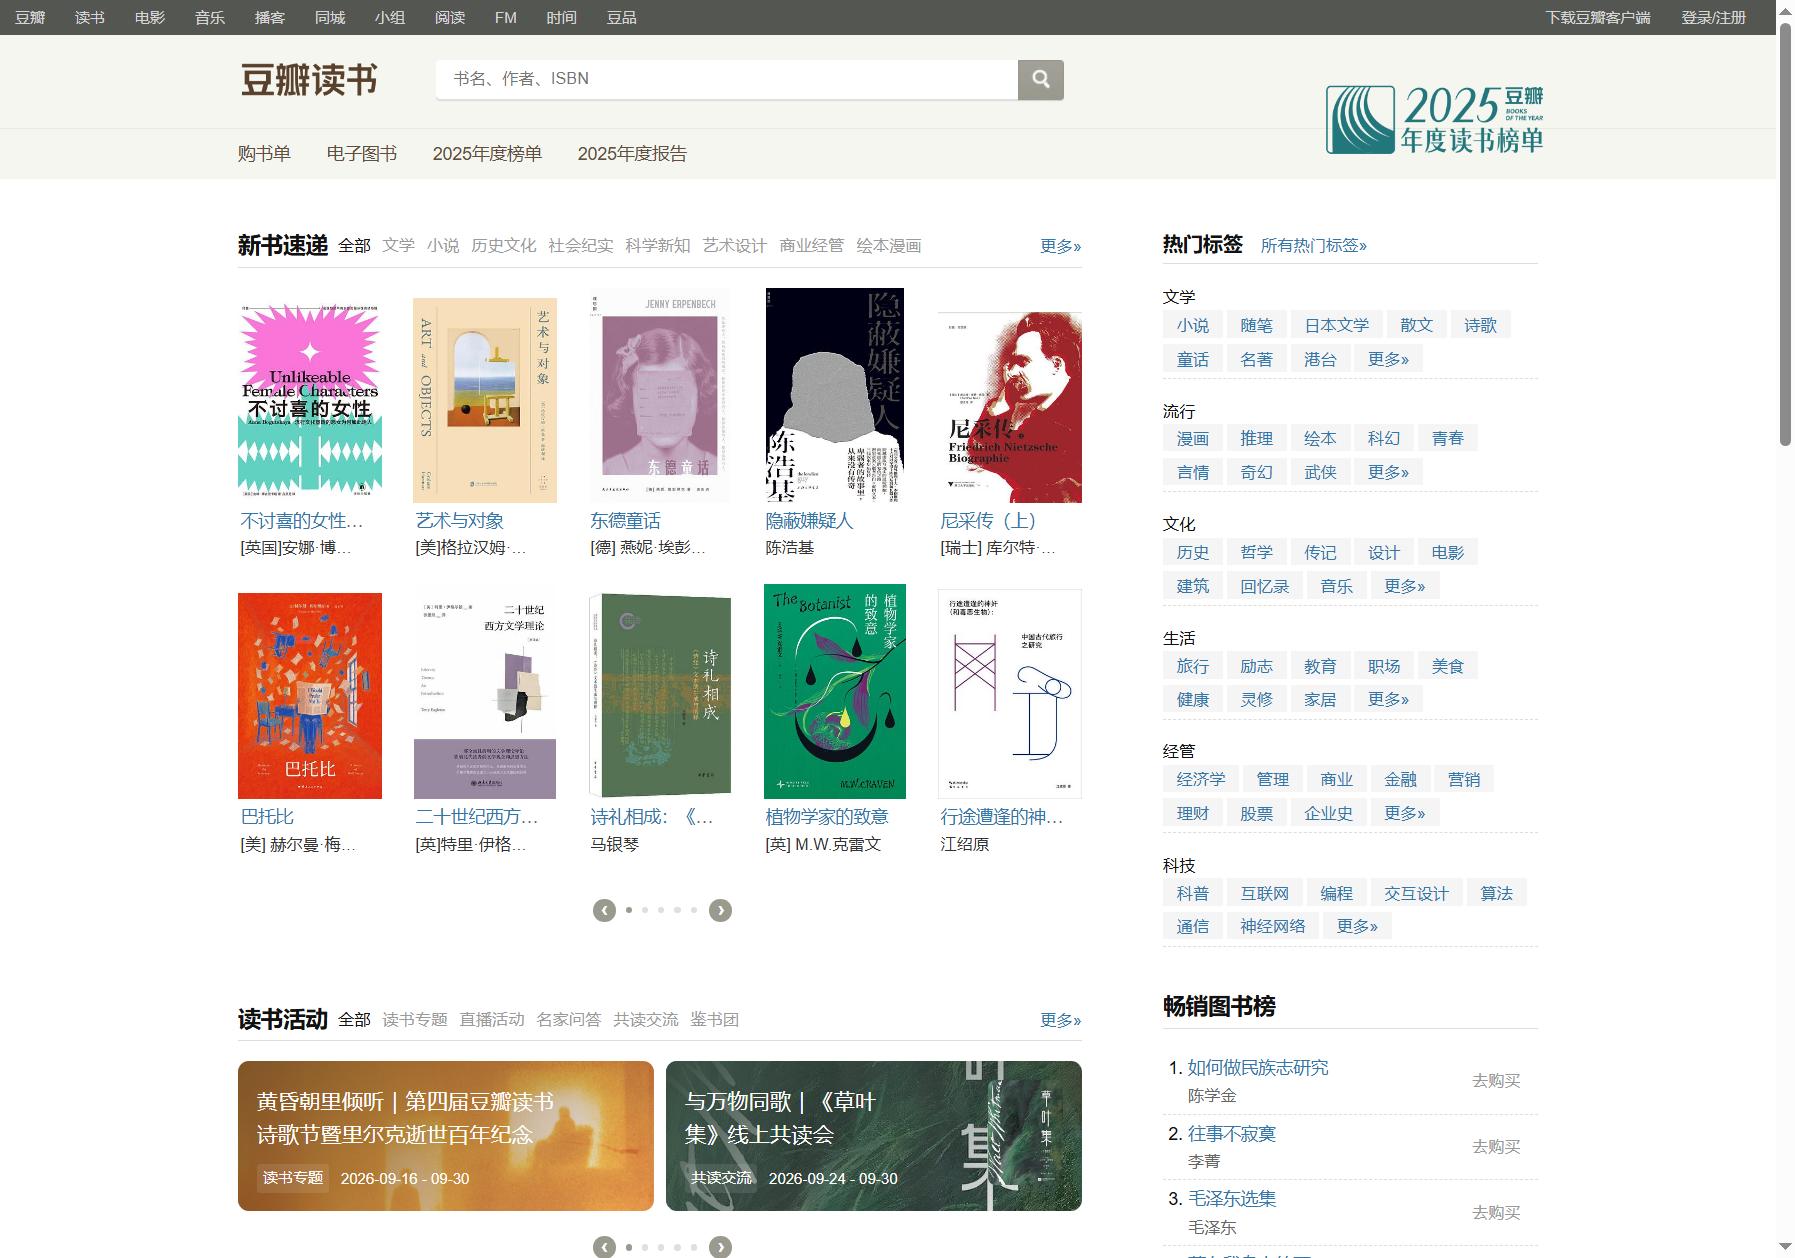Screen dimensions: 1795x1258
Task: Select 鉴书团 tab in 读书活动
Action: pyautogui.click(x=714, y=1019)
